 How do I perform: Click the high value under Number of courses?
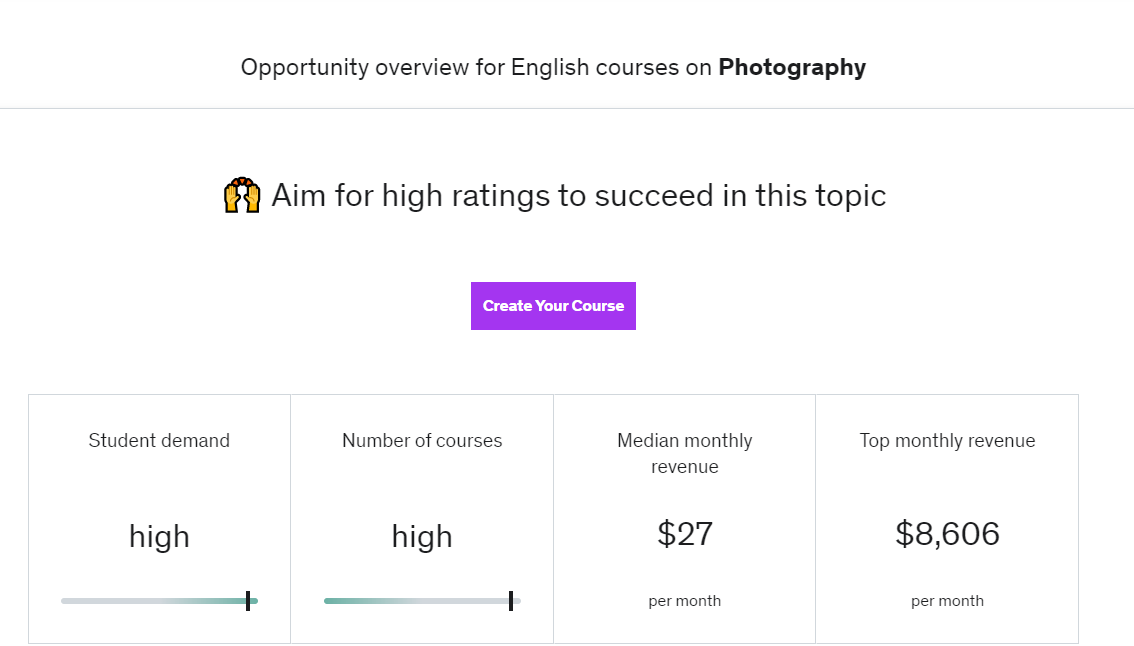[422, 536]
